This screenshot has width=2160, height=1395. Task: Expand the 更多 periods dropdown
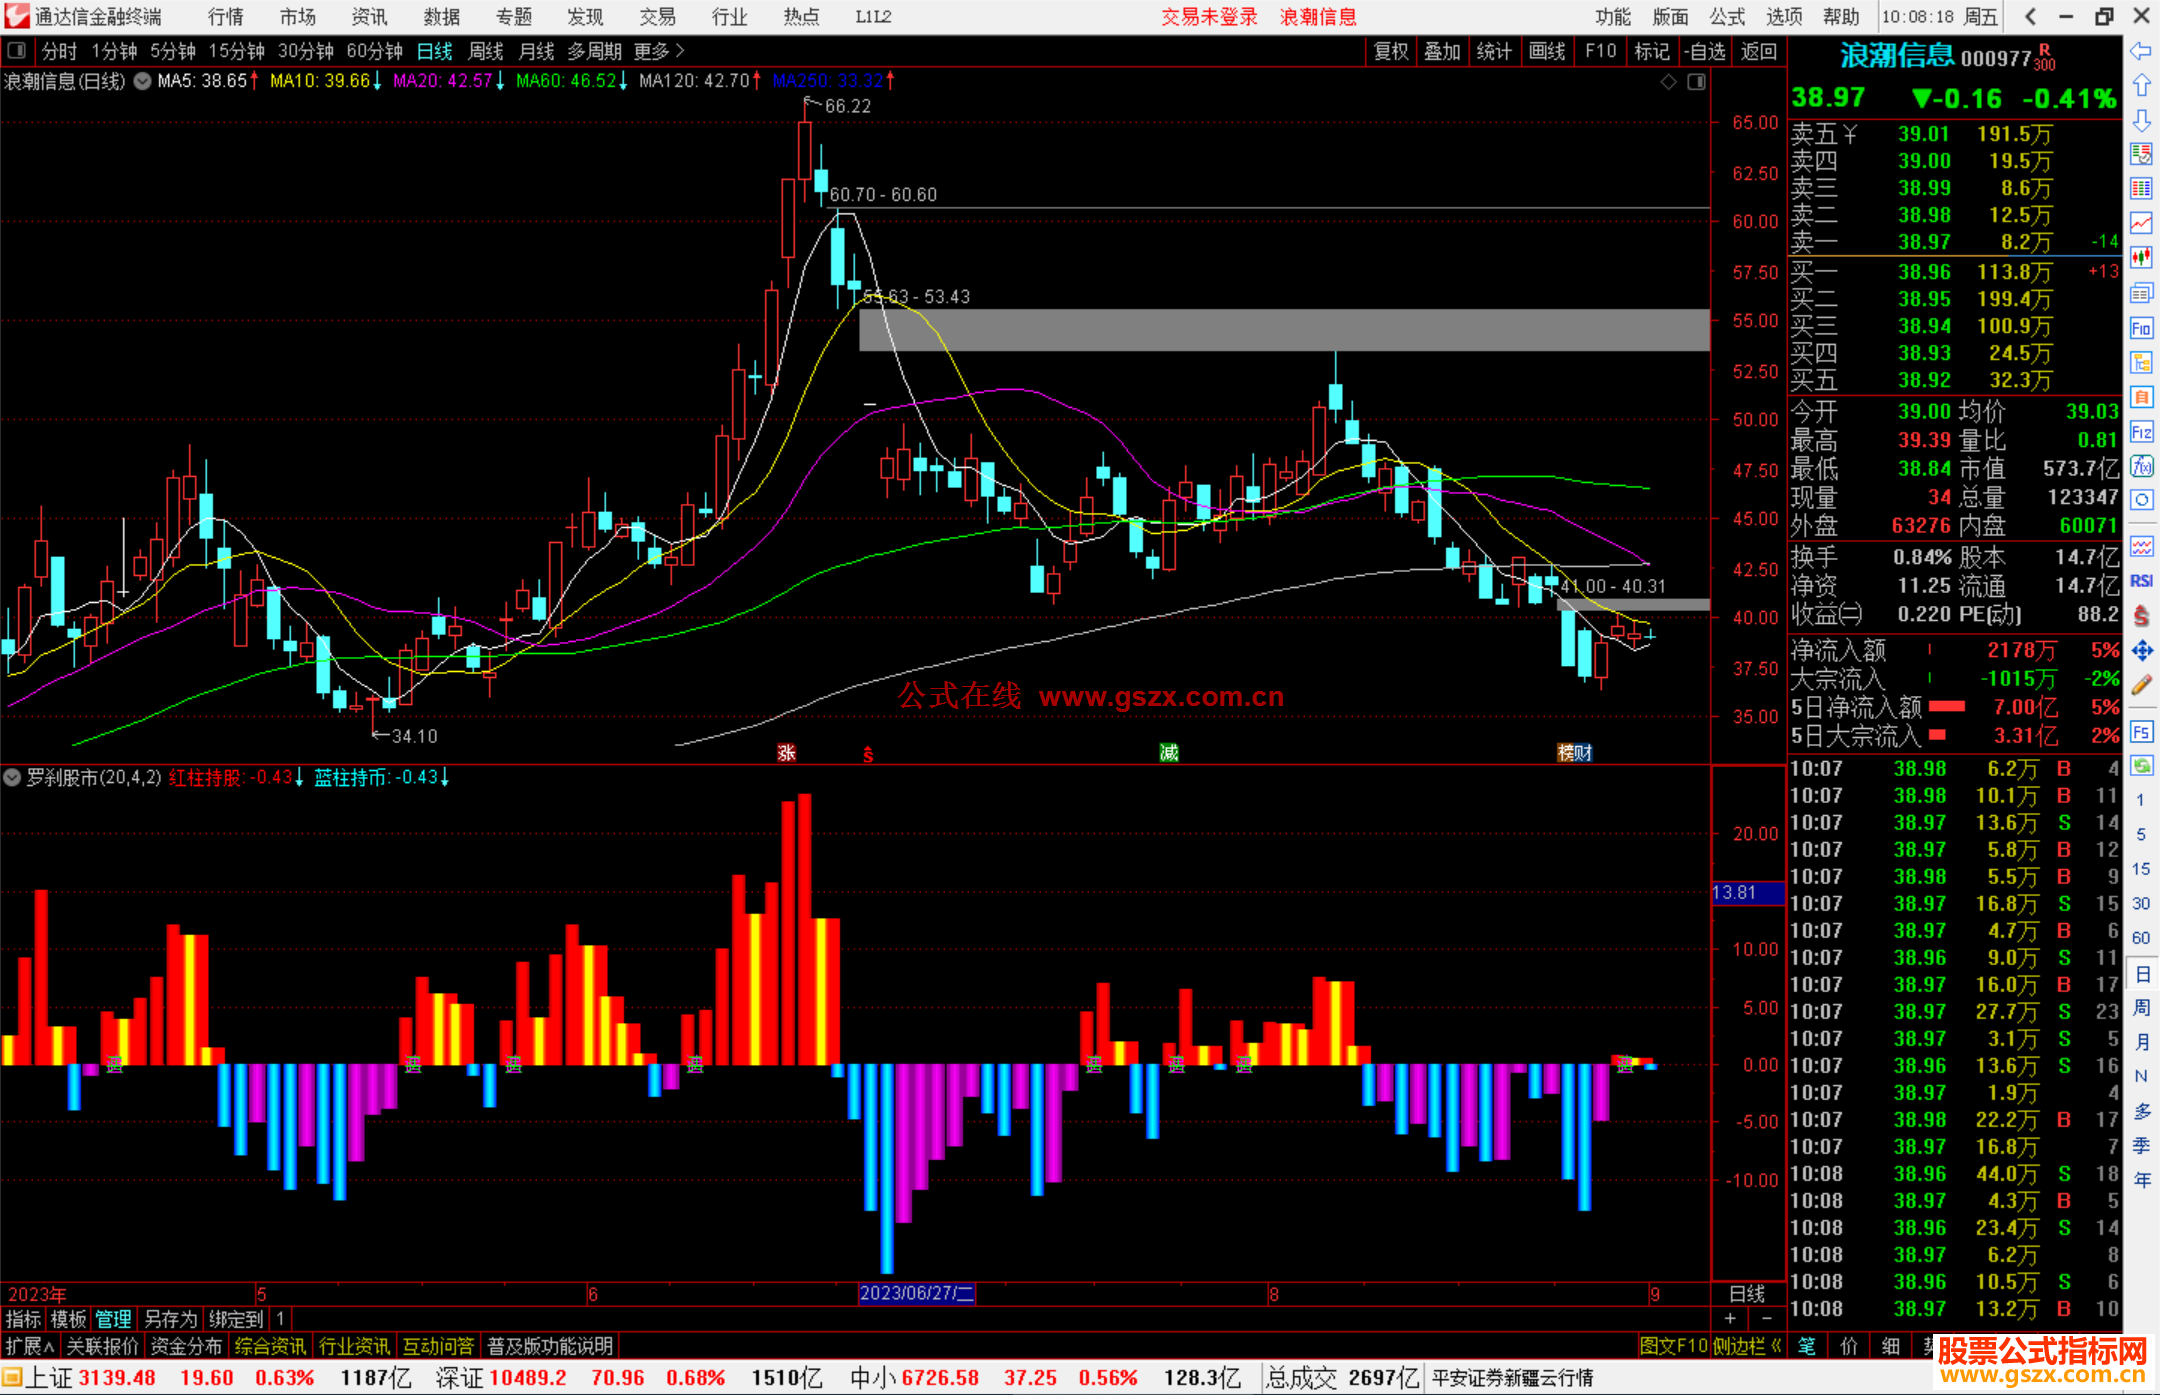coord(659,51)
